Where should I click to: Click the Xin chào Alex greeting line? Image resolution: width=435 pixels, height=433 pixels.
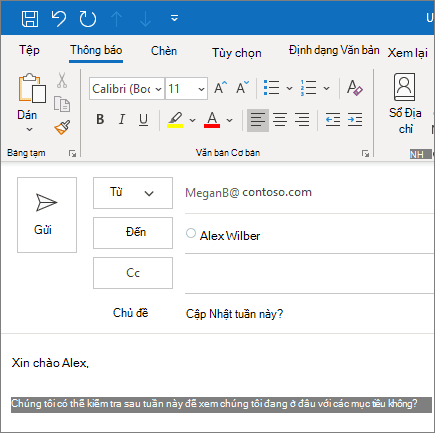point(50,363)
